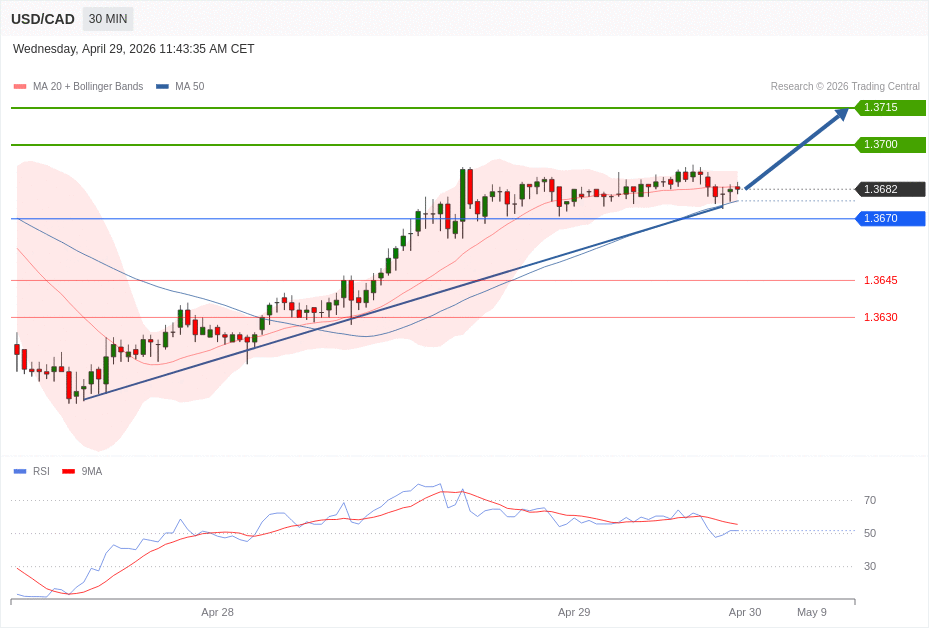Select the Apr 28 date marker
Viewport: 929px width, 629px height.
217,612
